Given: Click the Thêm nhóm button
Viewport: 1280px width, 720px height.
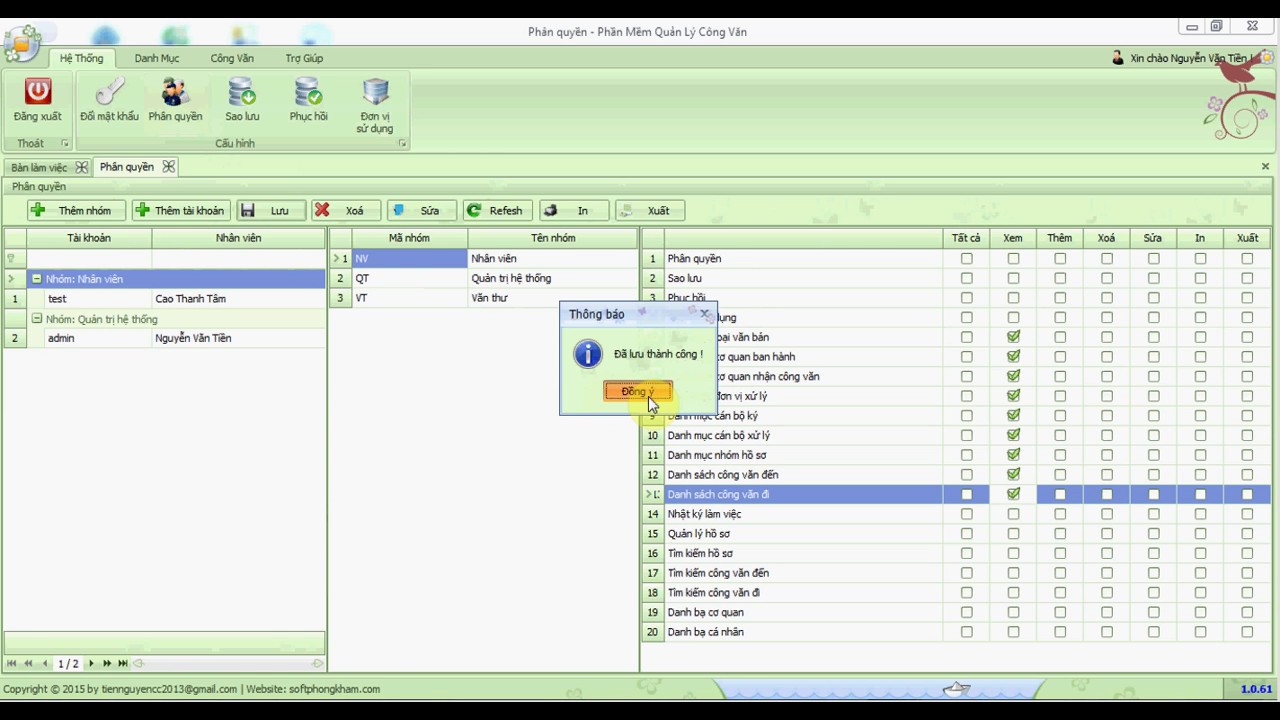Looking at the screenshot, I should point(76,210).
